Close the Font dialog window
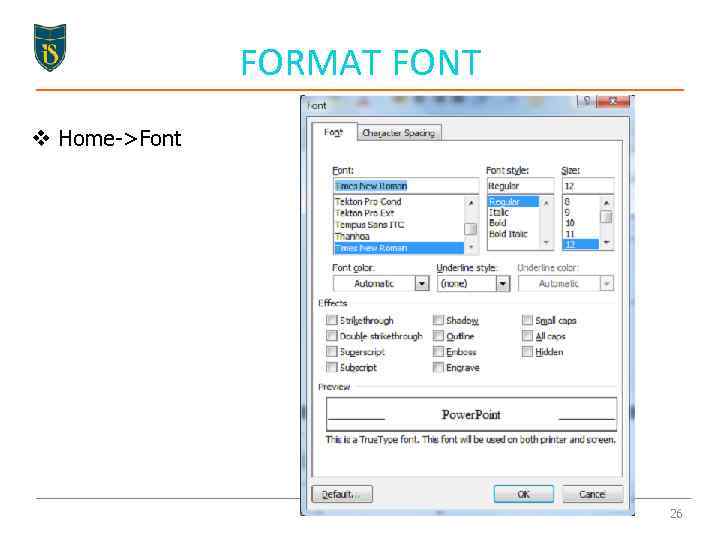 [613, 101]
